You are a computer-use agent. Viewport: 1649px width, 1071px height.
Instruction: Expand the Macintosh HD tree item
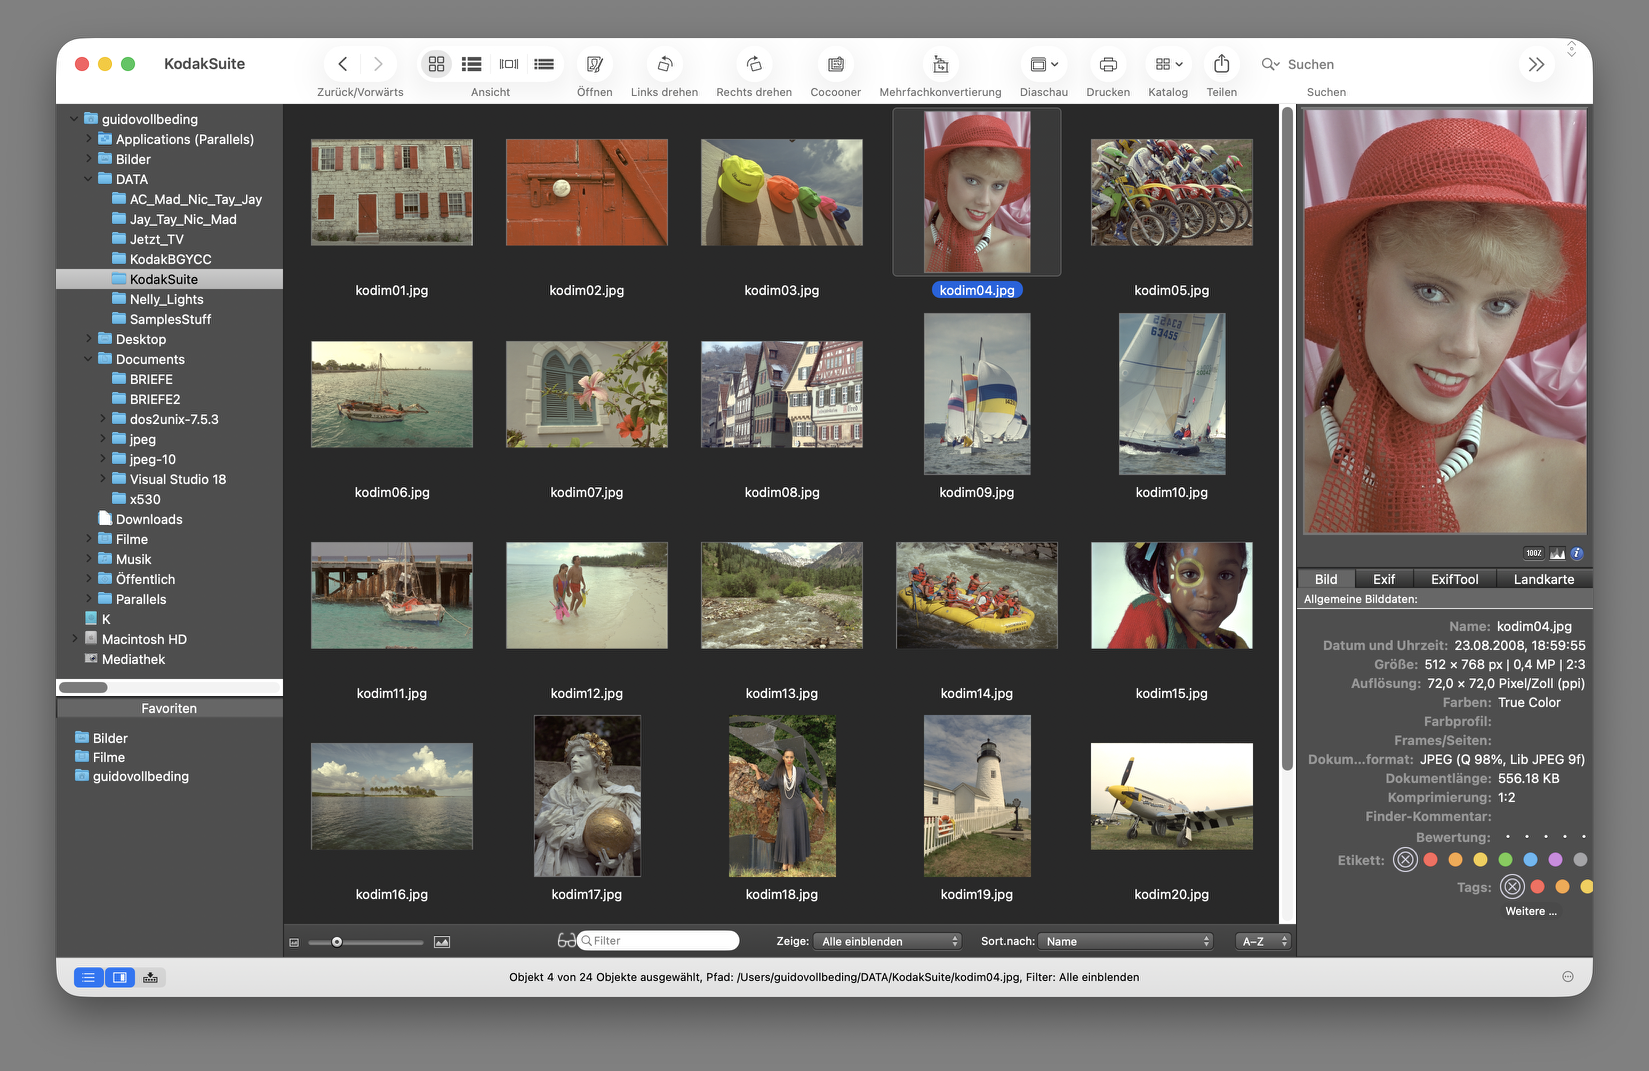click(x=75, y=639)
